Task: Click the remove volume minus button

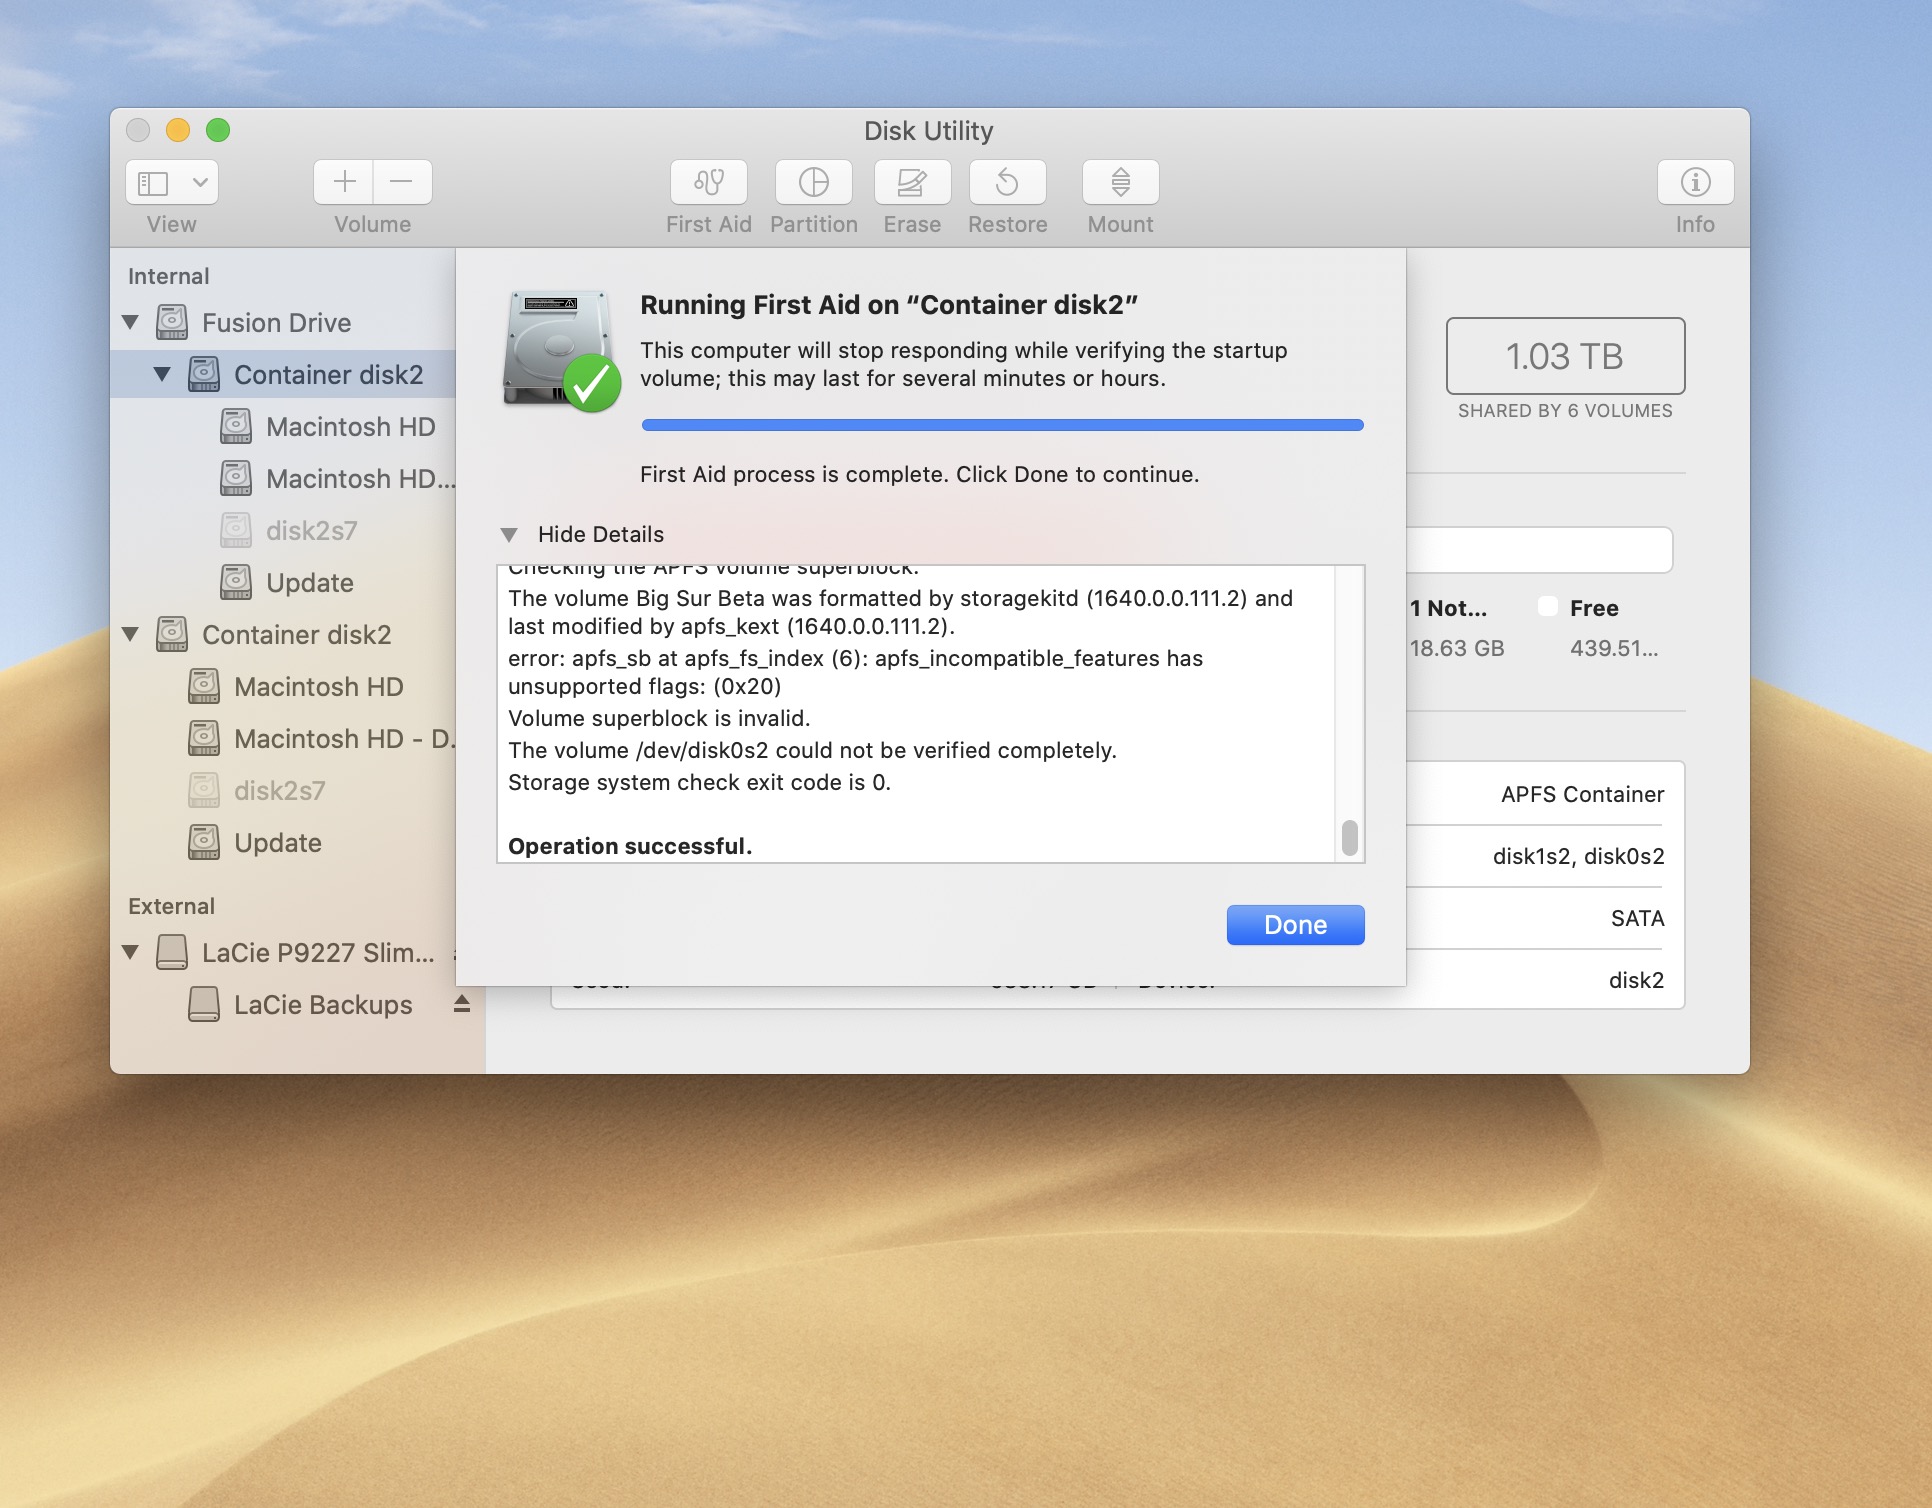Action: [x=402, y=182]
